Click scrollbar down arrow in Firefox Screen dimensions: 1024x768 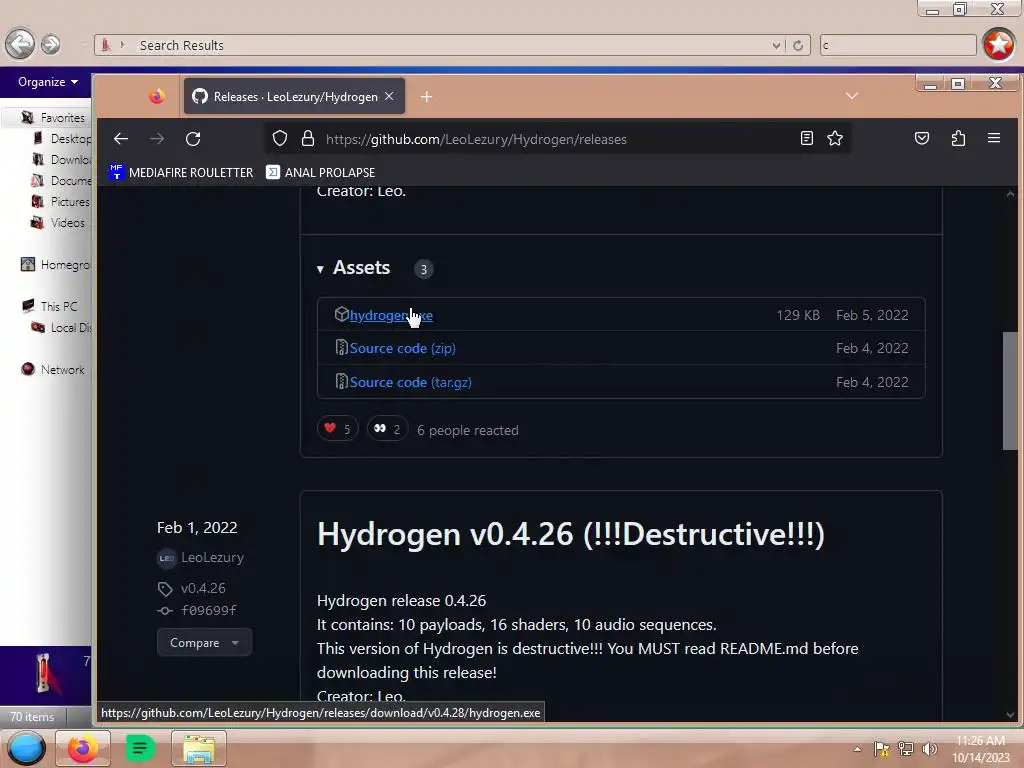[1010, 714]
